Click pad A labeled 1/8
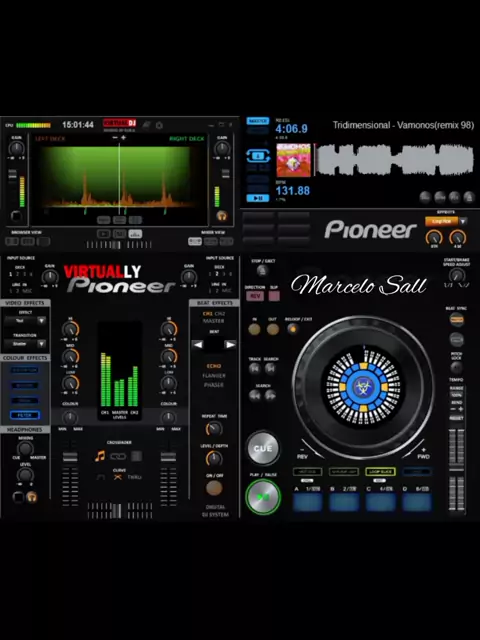This screenshot has width=480, height=640. point(308,502)
